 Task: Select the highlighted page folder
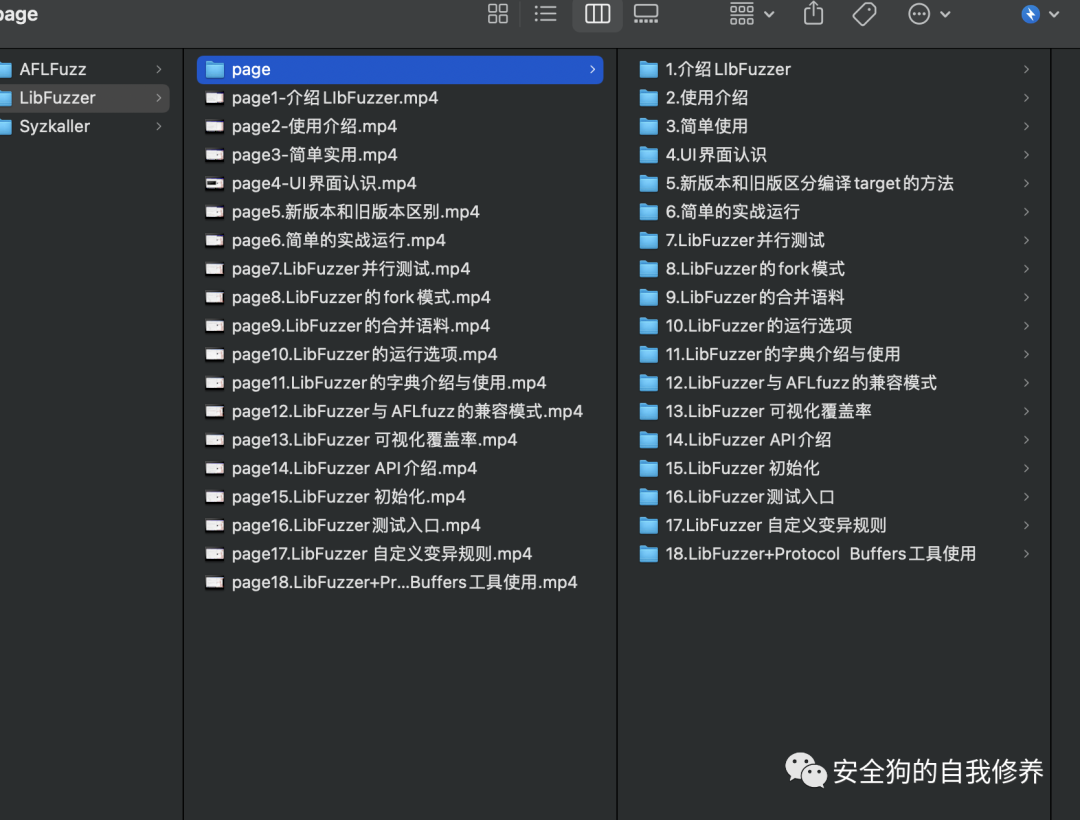[400, 70]
